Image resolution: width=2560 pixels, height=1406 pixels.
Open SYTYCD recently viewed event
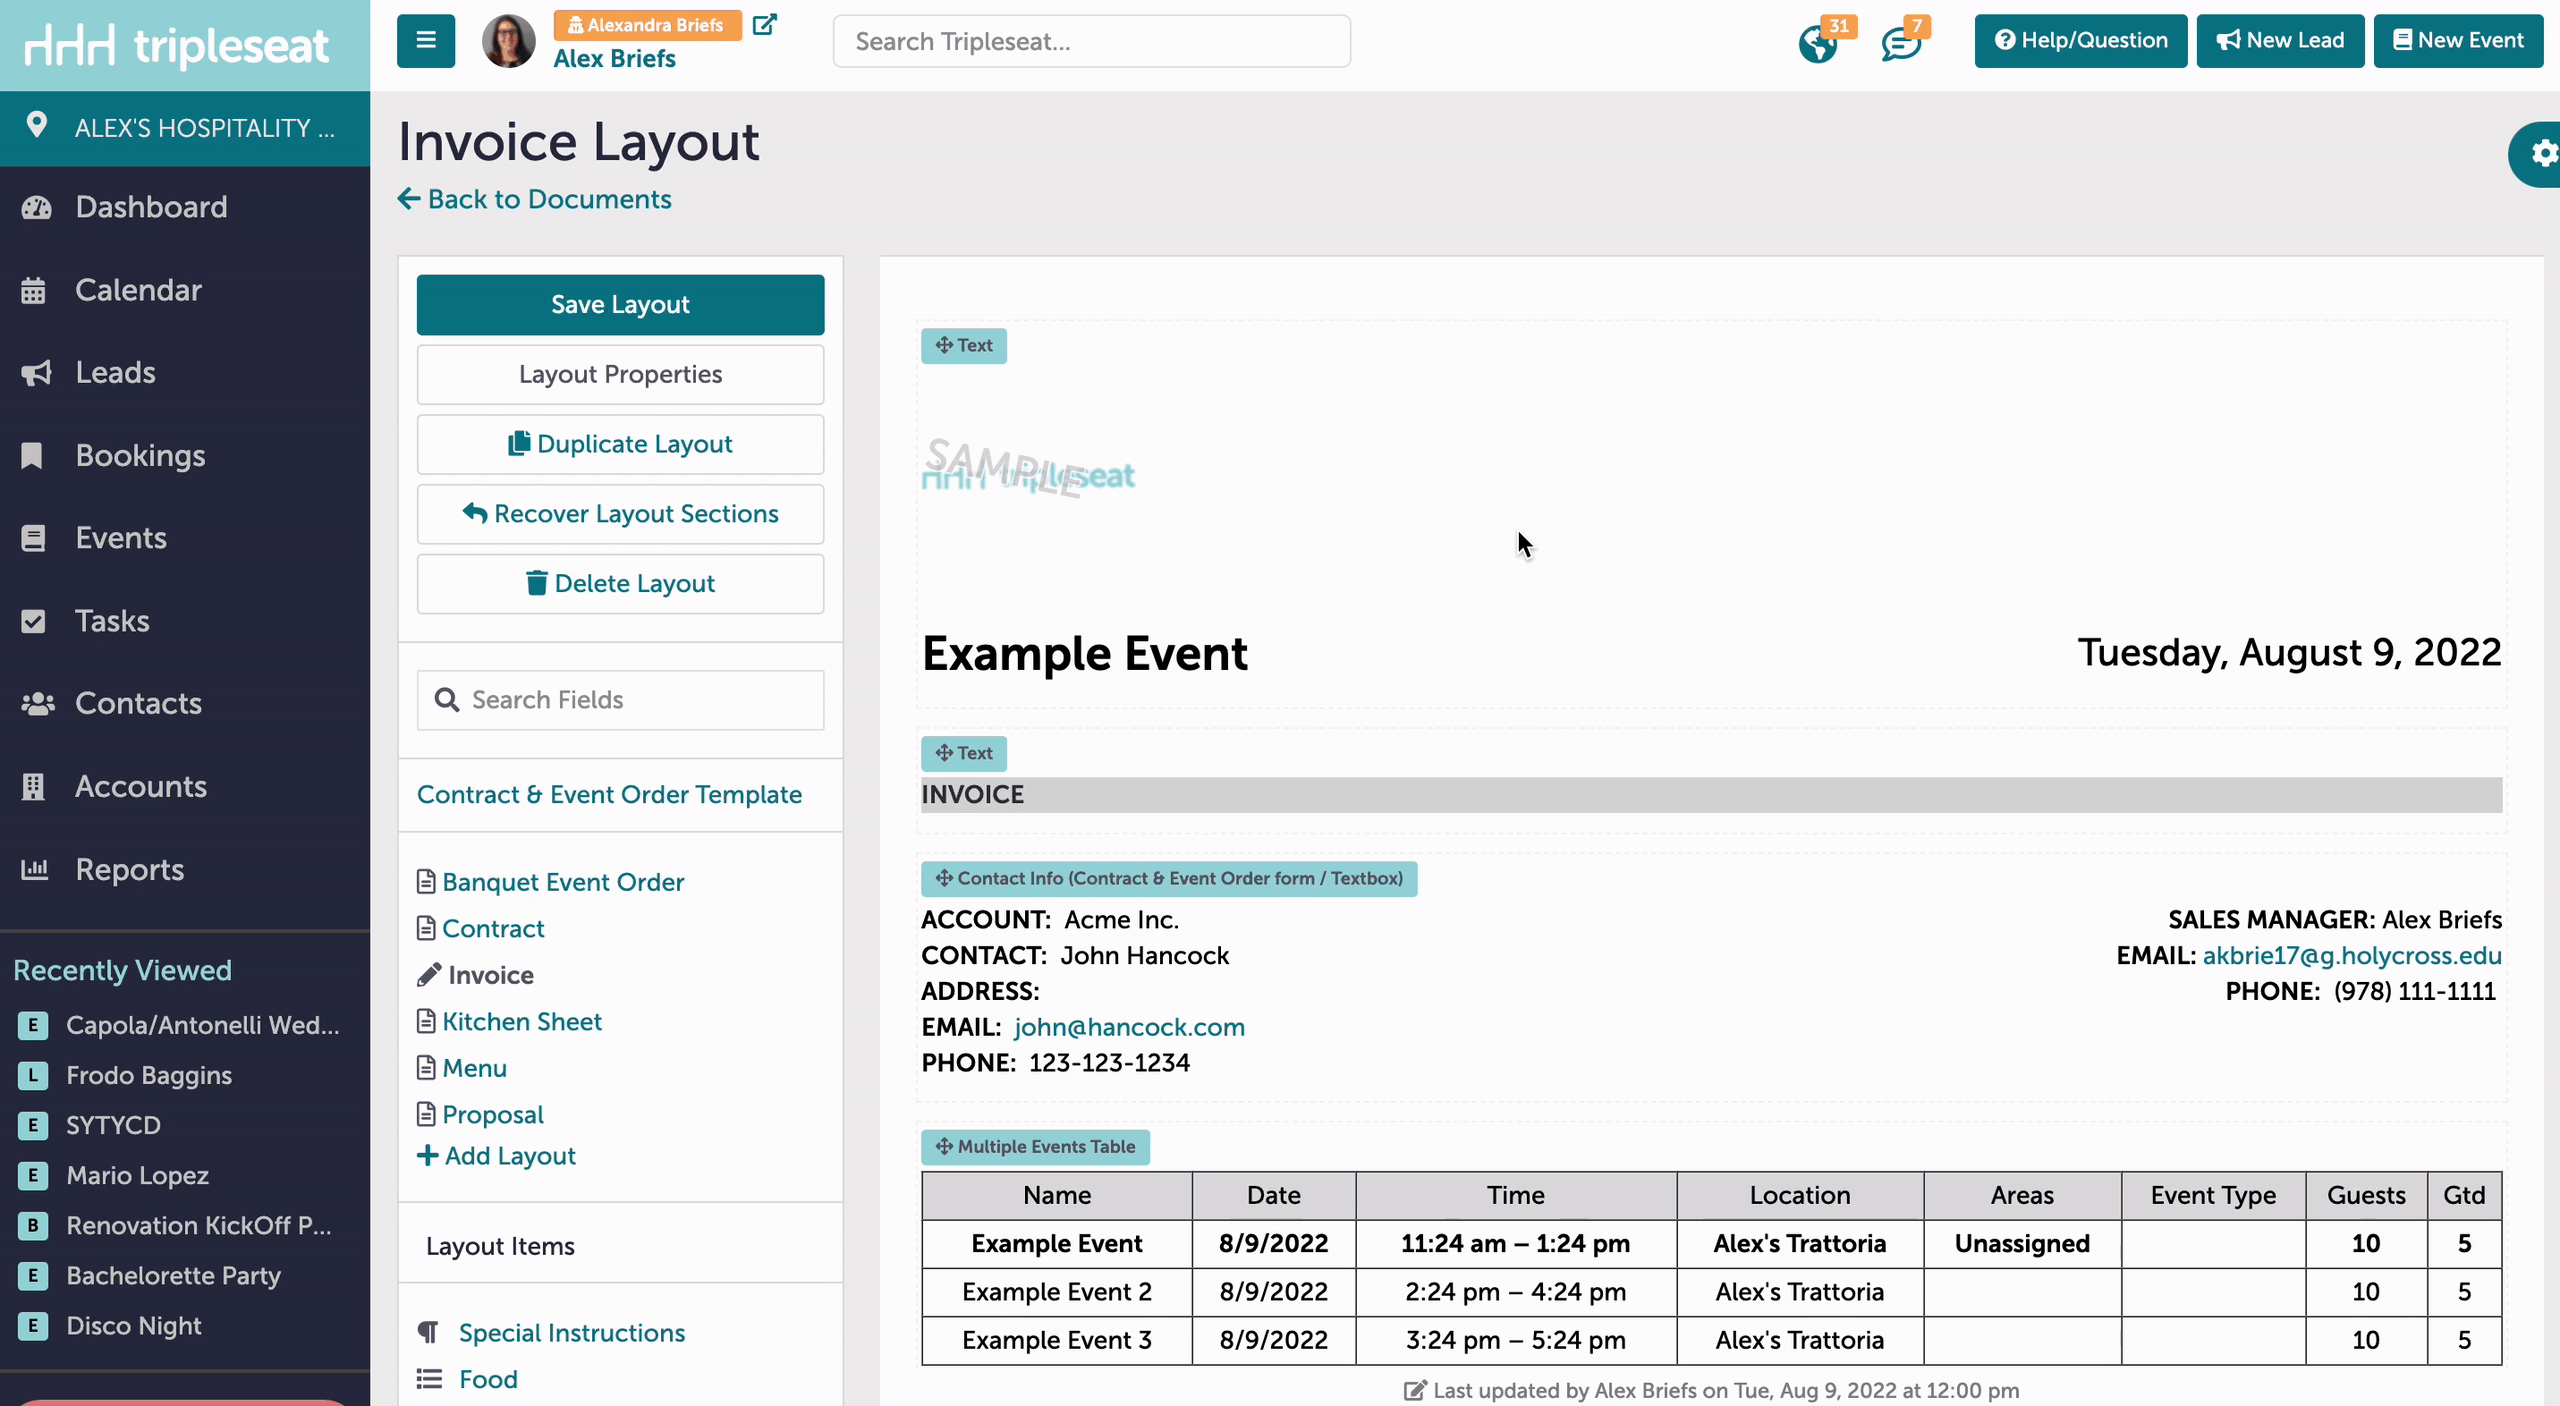coord(113,1126)
